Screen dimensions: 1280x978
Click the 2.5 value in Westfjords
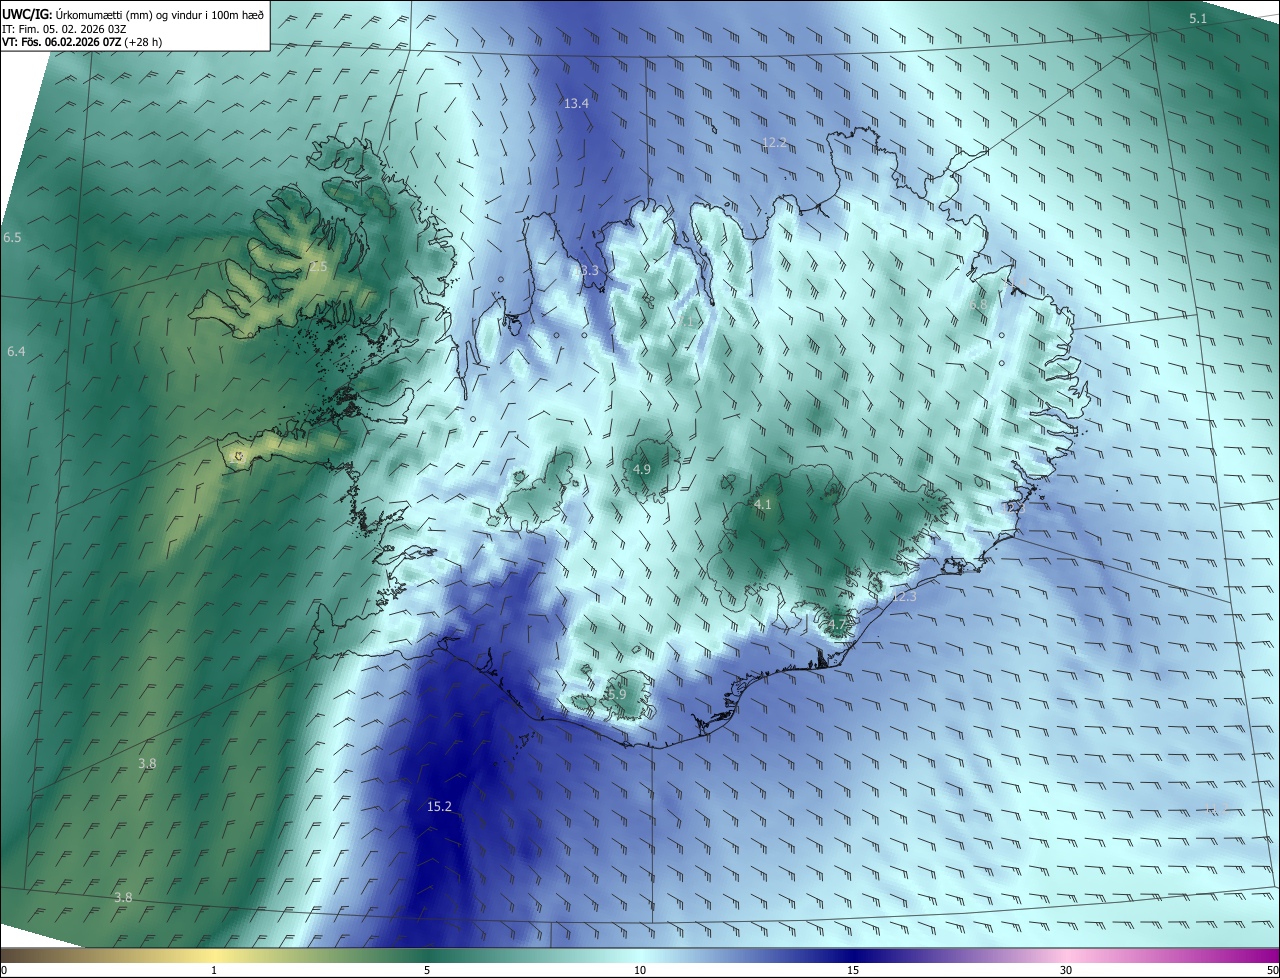[318, 267]
